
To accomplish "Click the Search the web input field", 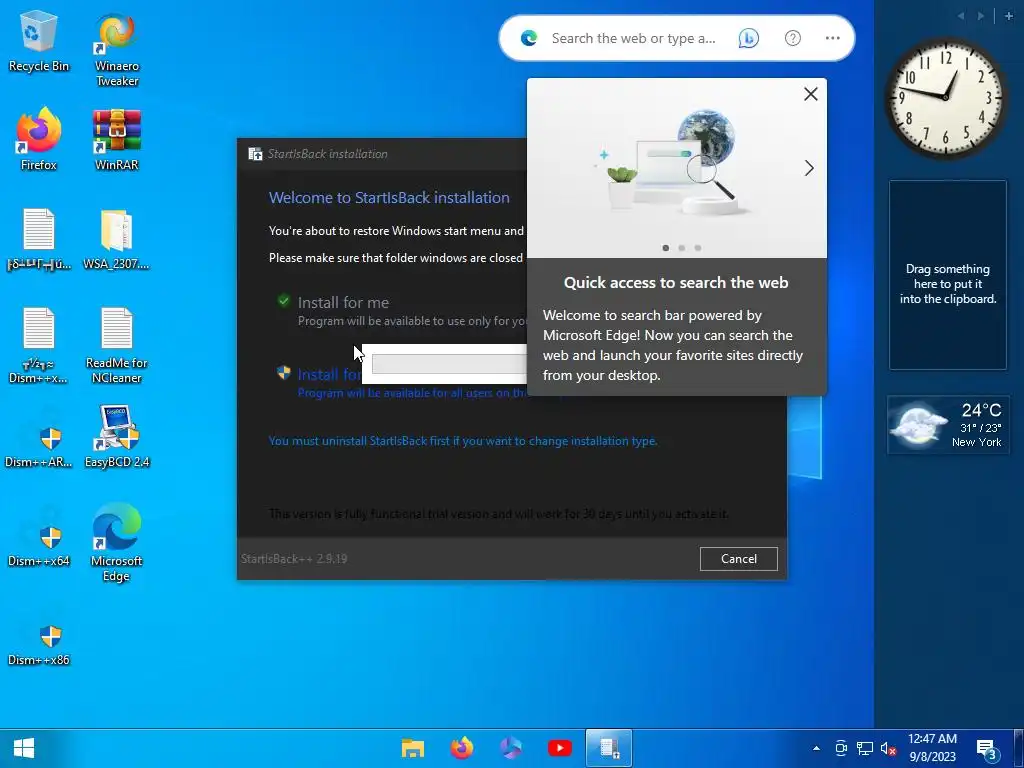I will coord(633,39).
